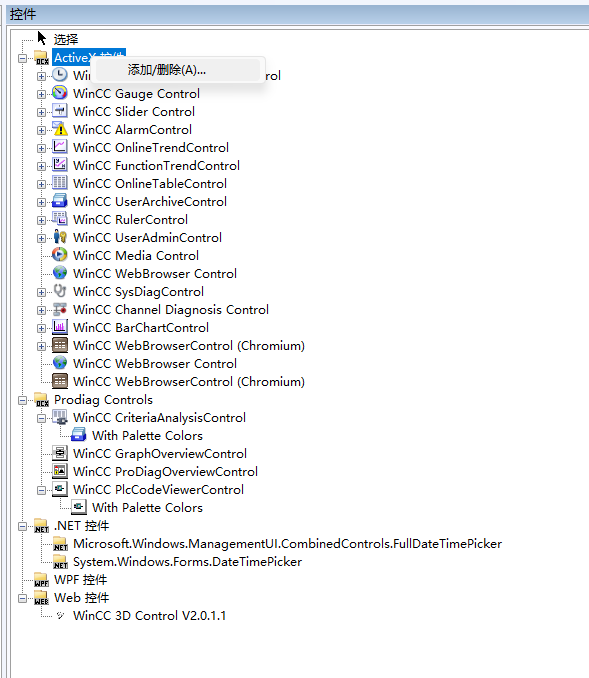Select the Prodiag Controls label
Screen dimensions: 589x678
[103, 400]
